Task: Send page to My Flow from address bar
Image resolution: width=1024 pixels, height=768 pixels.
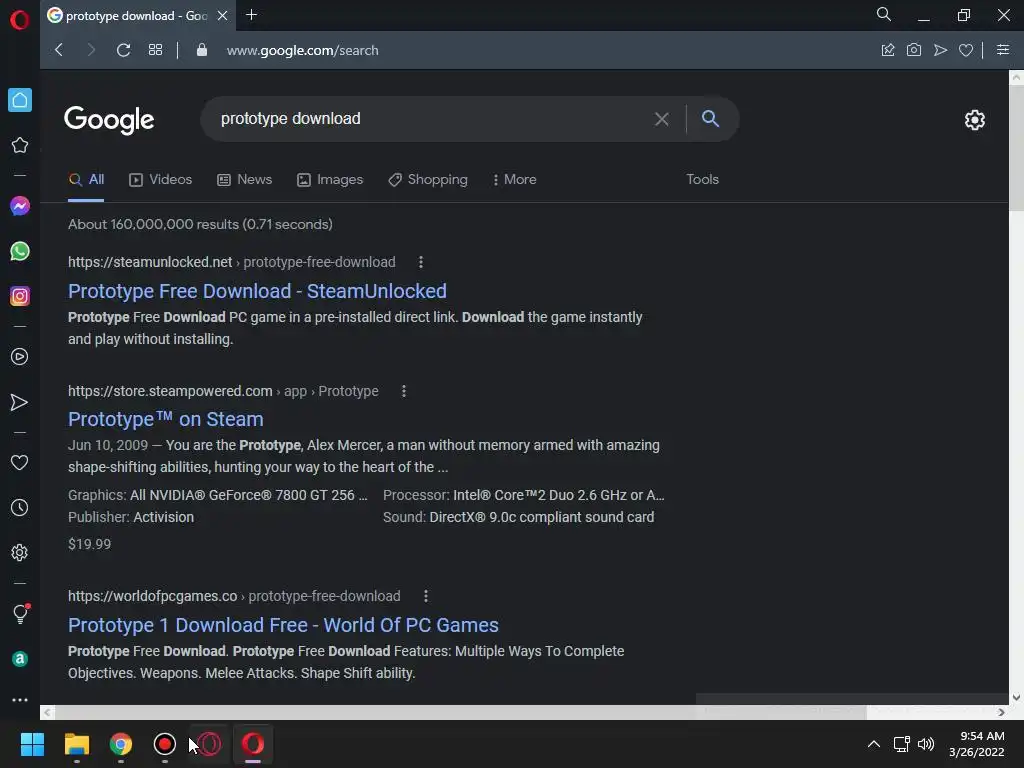Action: pyautogui.click(x=940, y=50)
